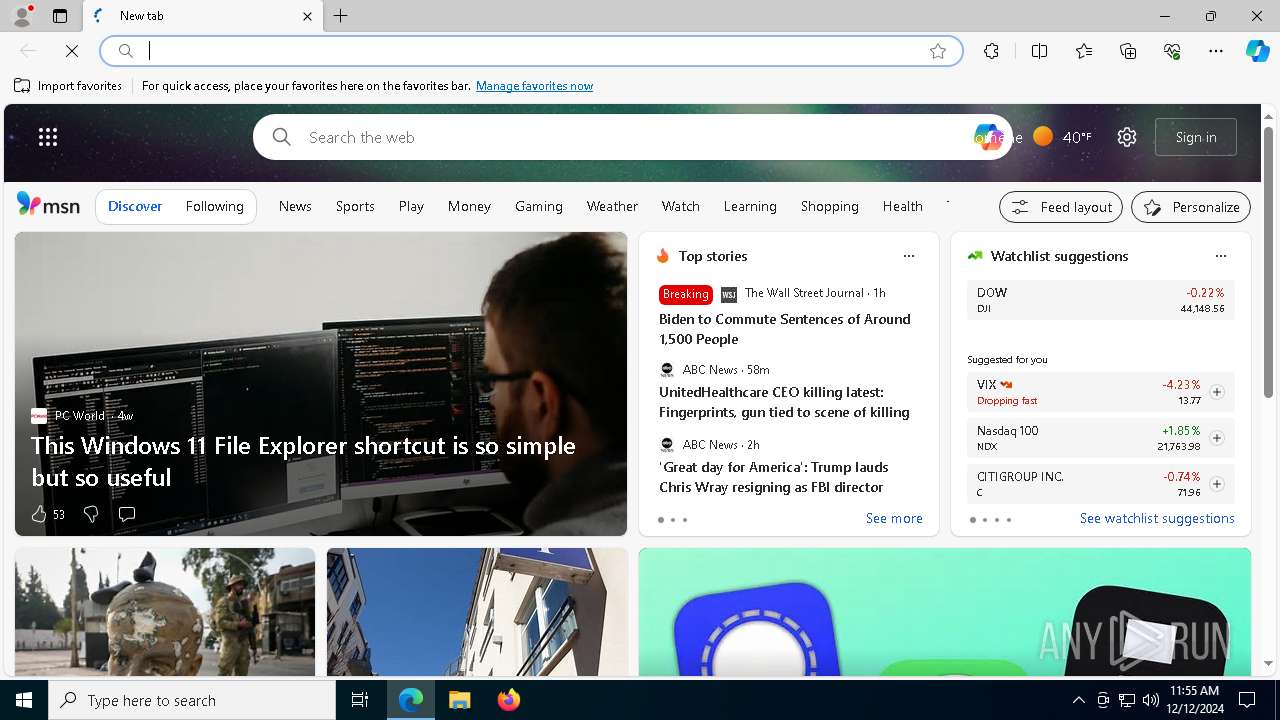Viewport: 1280px width, 720px height.
Task: Open the Edge profile icon
Action: coord(22,16)
